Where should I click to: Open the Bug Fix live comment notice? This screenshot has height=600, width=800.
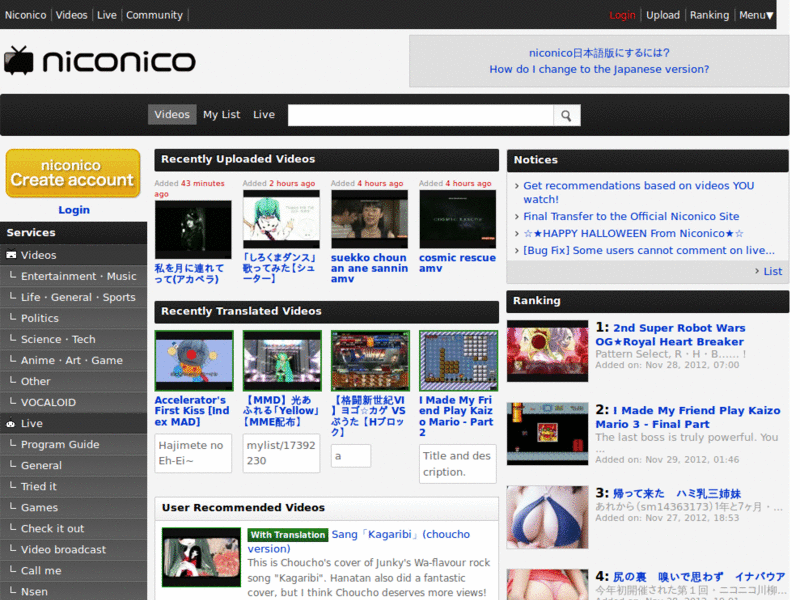click(648, 250)
